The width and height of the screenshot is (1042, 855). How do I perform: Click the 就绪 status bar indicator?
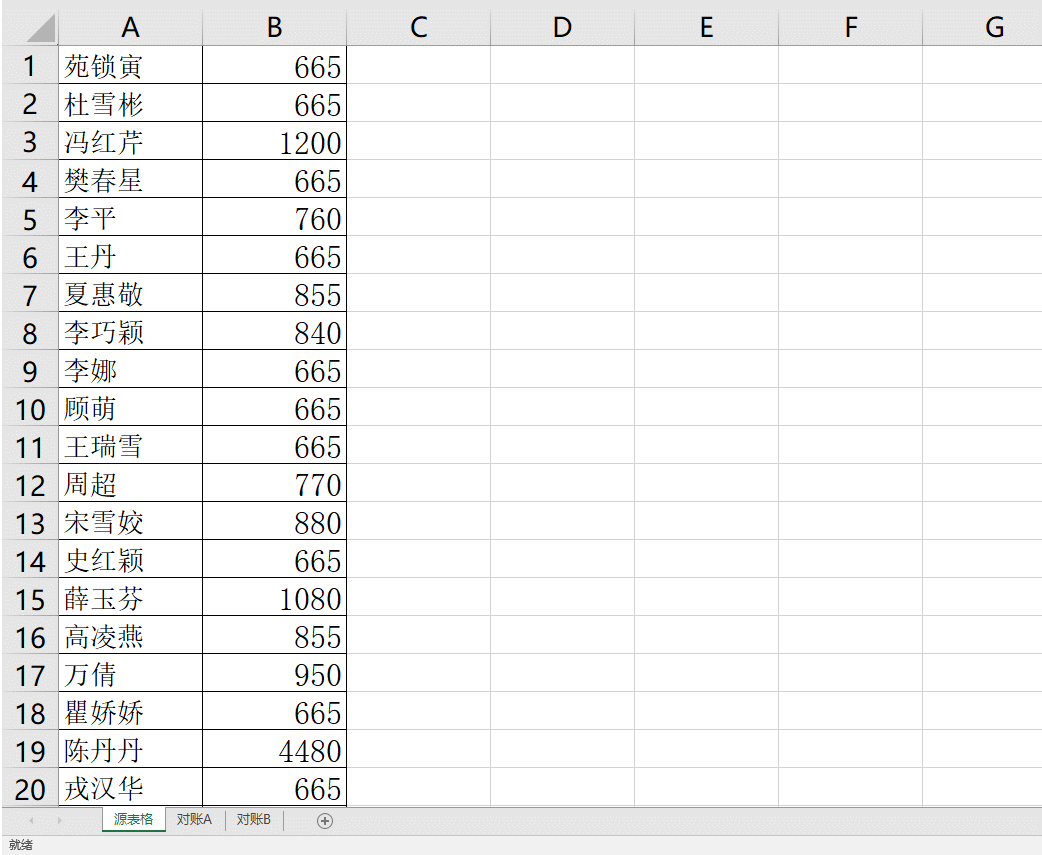click(21, 844)
